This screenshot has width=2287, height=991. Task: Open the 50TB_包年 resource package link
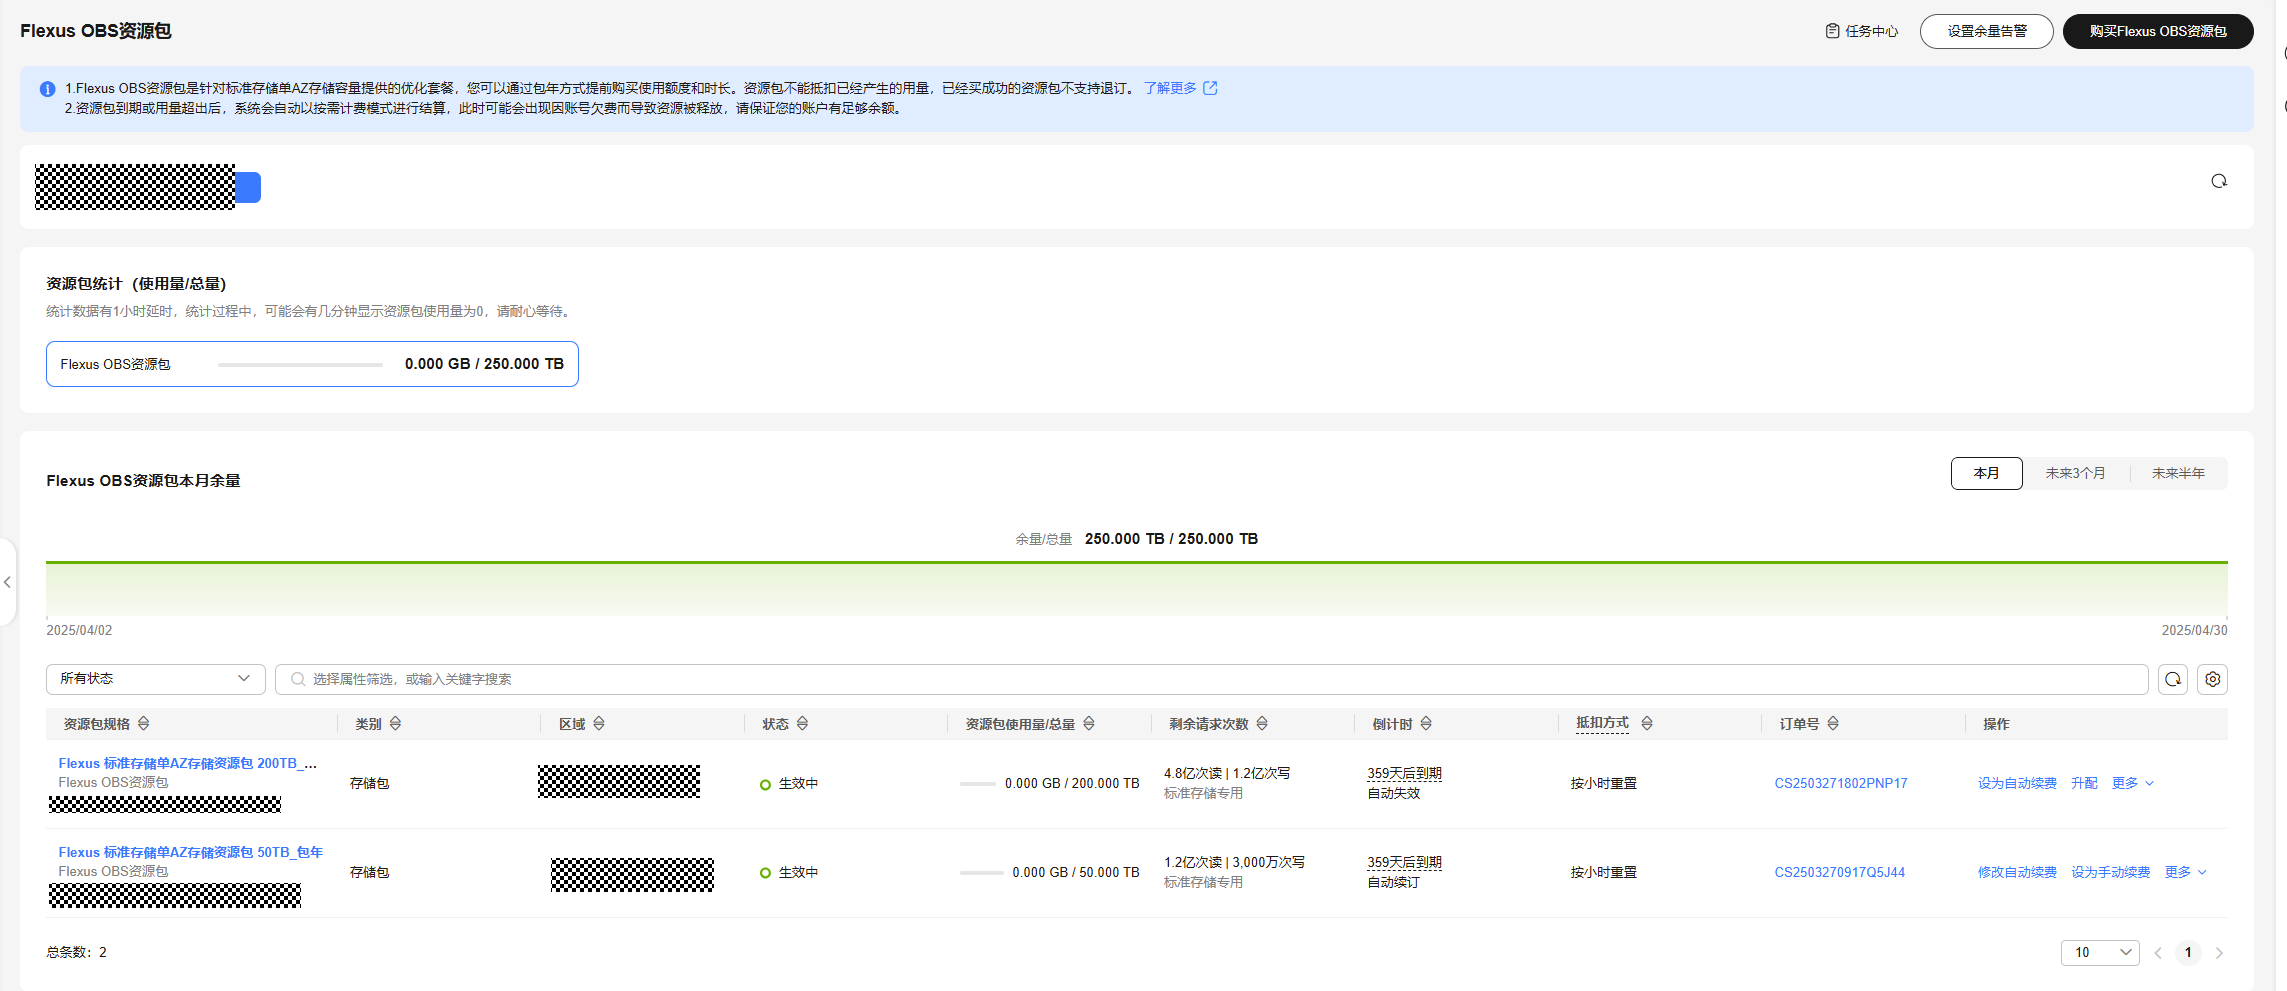tap(190, 852)
